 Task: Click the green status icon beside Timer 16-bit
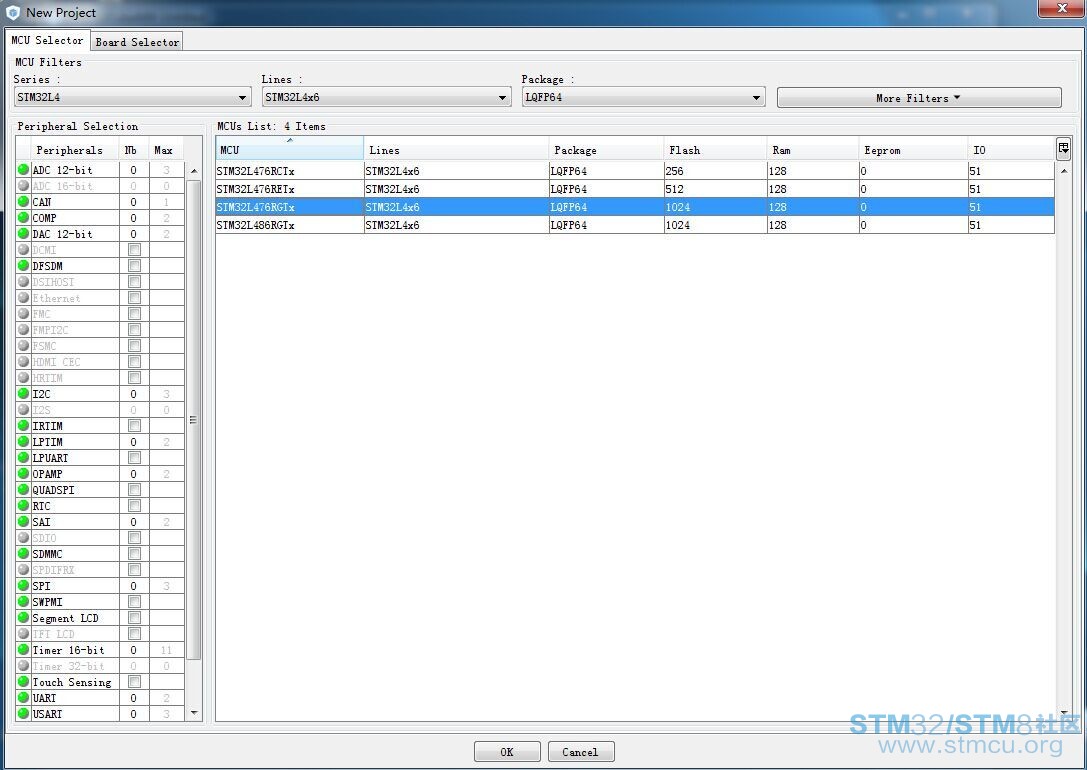coord(24,649)
